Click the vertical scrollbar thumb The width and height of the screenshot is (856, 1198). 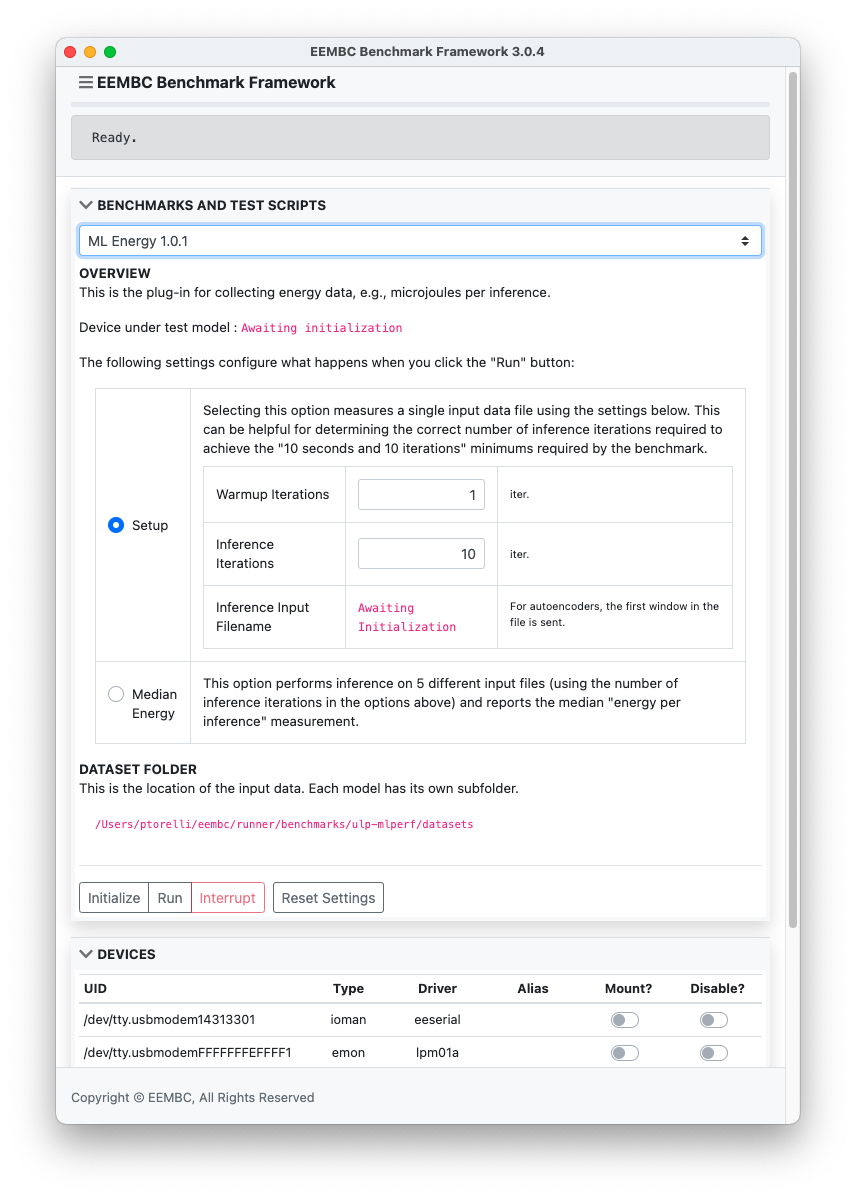[793, 500]
